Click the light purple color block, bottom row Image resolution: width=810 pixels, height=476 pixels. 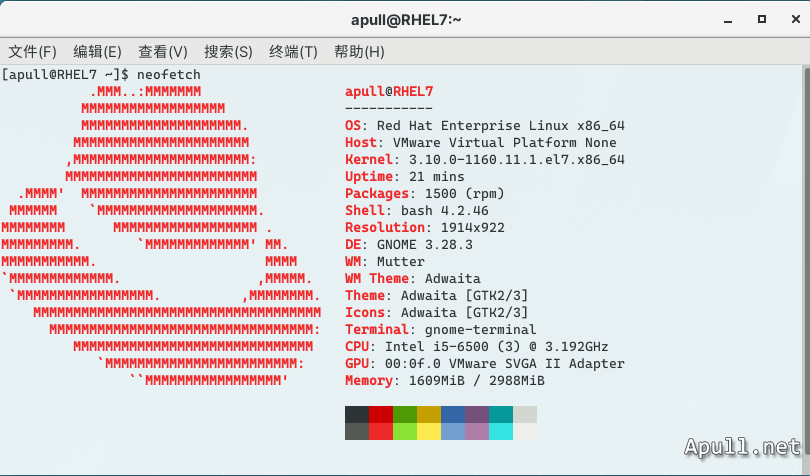coord(477,432)
